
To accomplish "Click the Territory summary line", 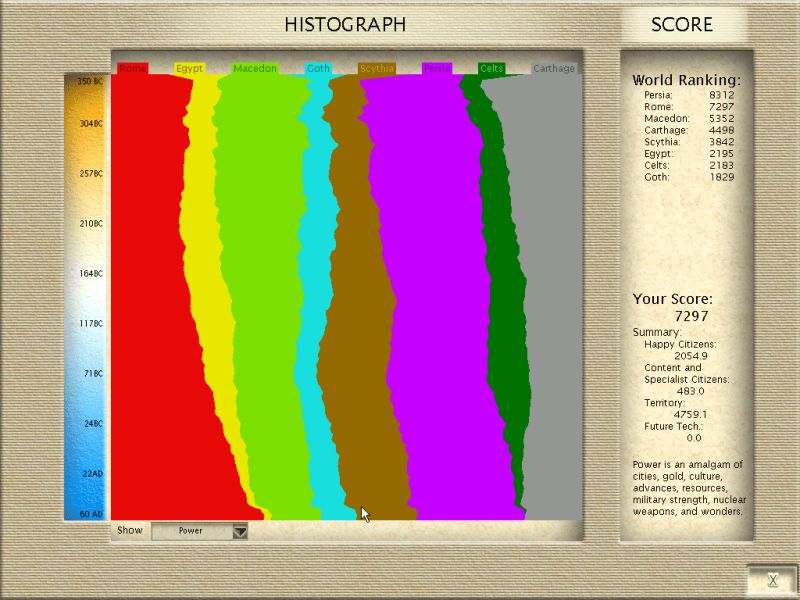I will (x=665, y=403).
